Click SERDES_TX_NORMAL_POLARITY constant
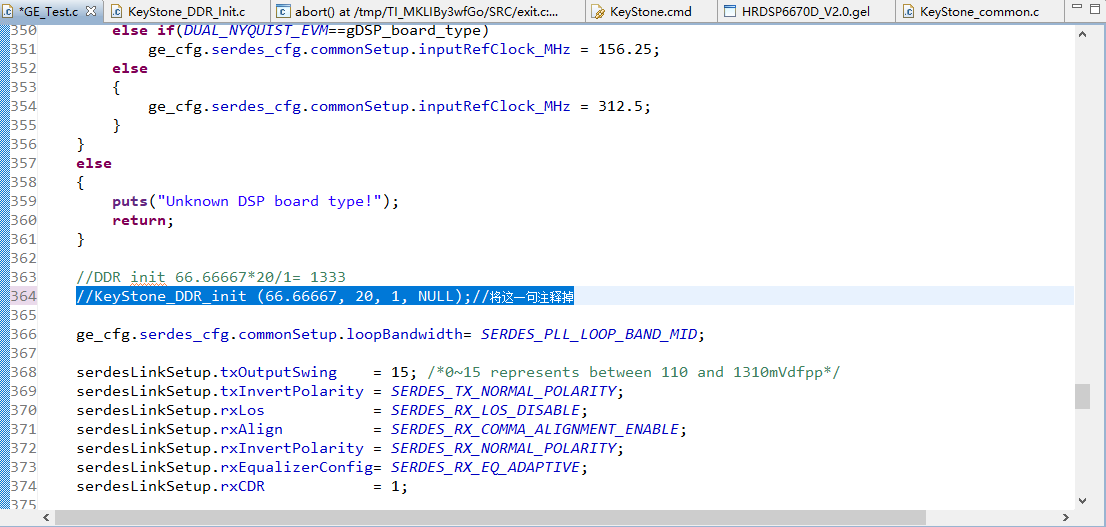 pyautogui.click(x=505, y=391)
